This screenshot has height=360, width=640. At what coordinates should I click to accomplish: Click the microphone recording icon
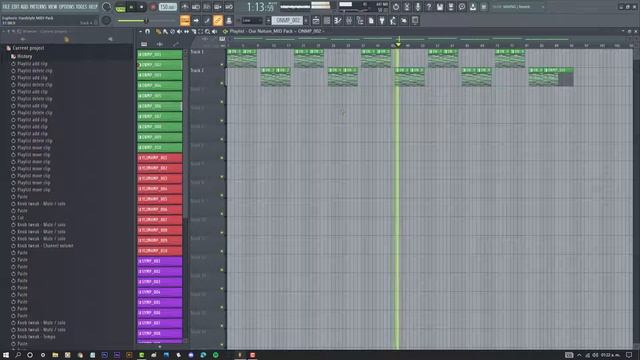click(x=418, y=7)
